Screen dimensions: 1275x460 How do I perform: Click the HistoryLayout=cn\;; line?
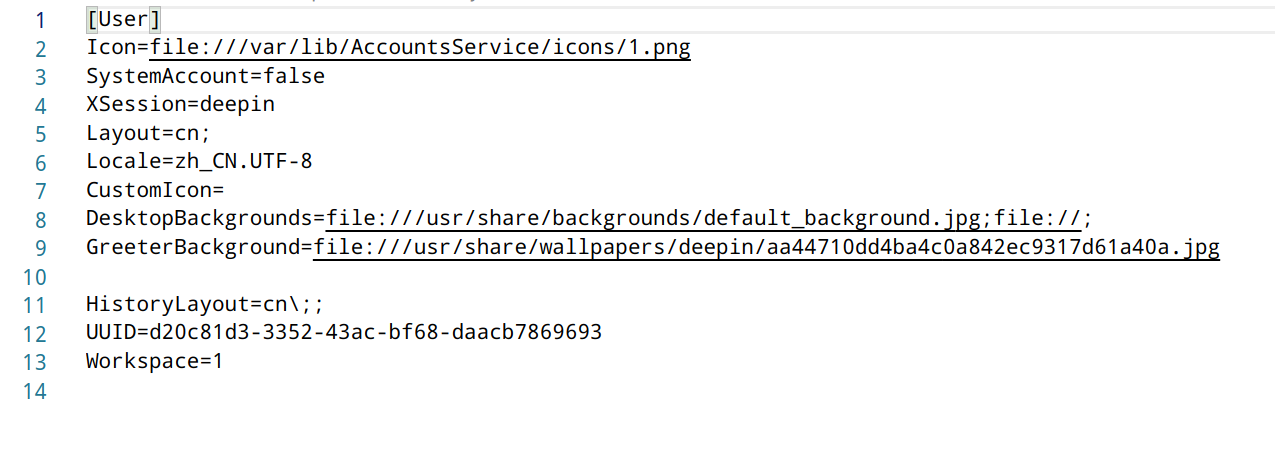point(205,304)
